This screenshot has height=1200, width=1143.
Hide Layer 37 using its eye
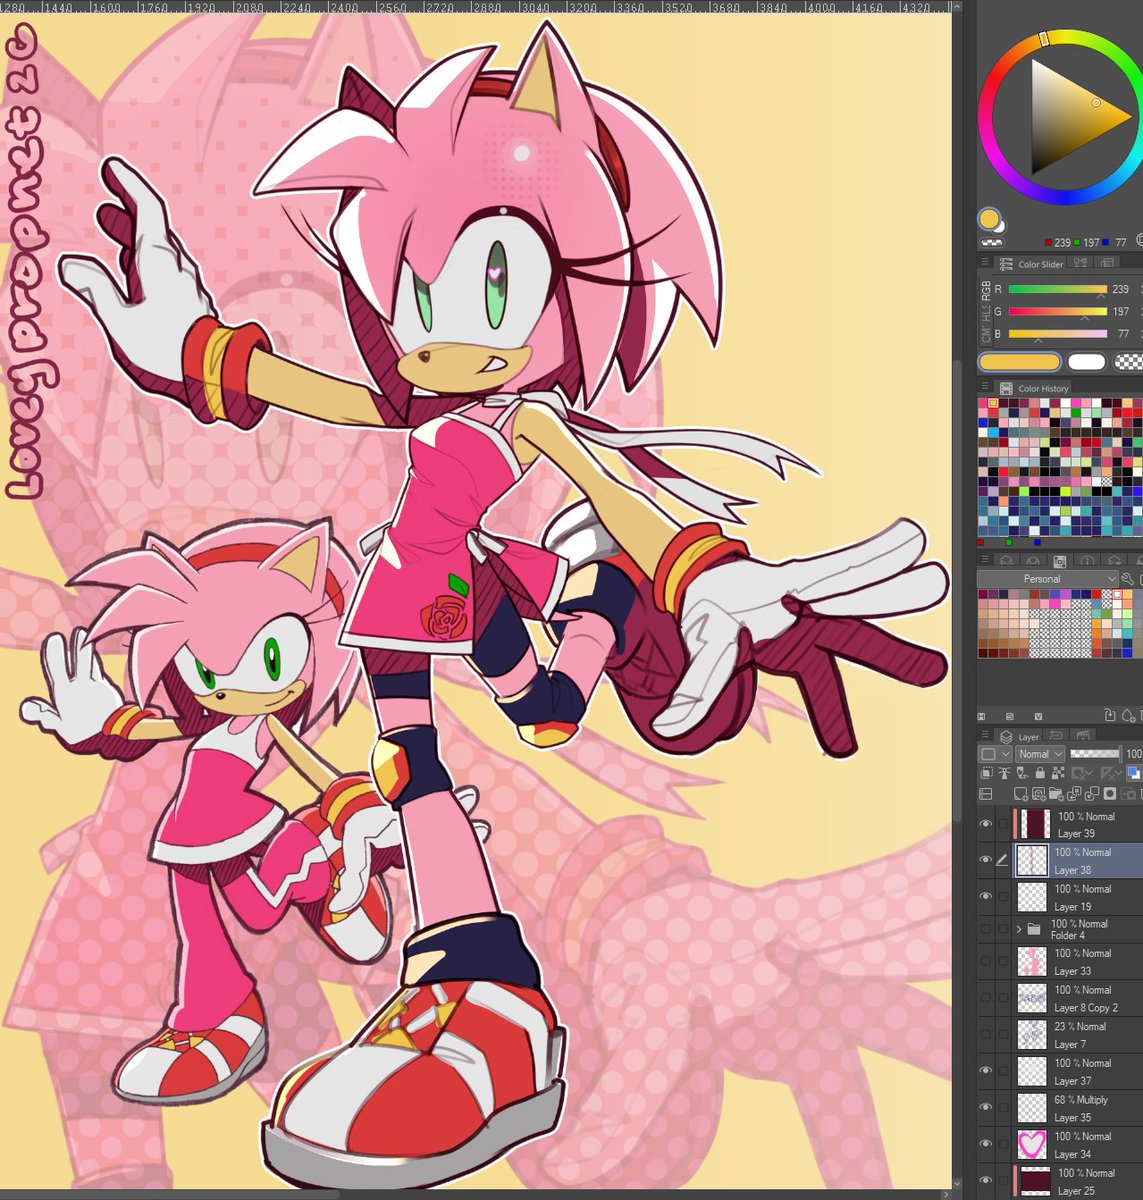(x=986, y=1071)
